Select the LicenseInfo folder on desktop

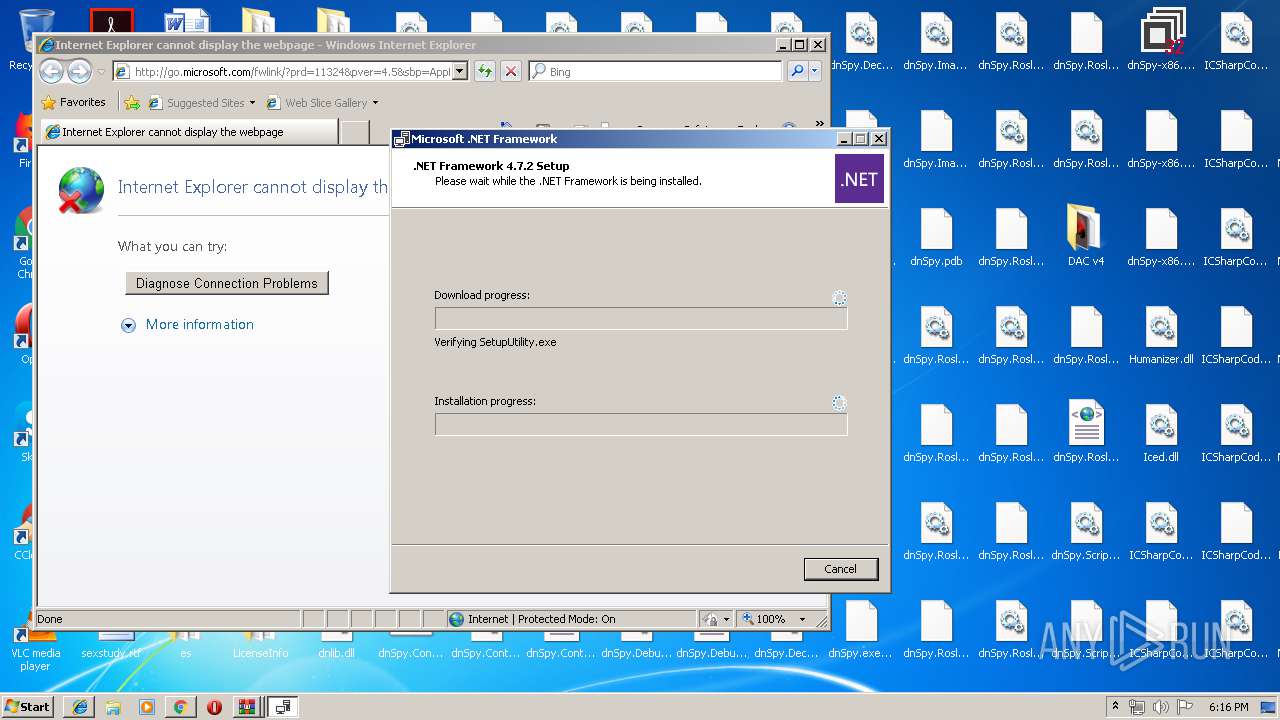(x=260, y=645)
